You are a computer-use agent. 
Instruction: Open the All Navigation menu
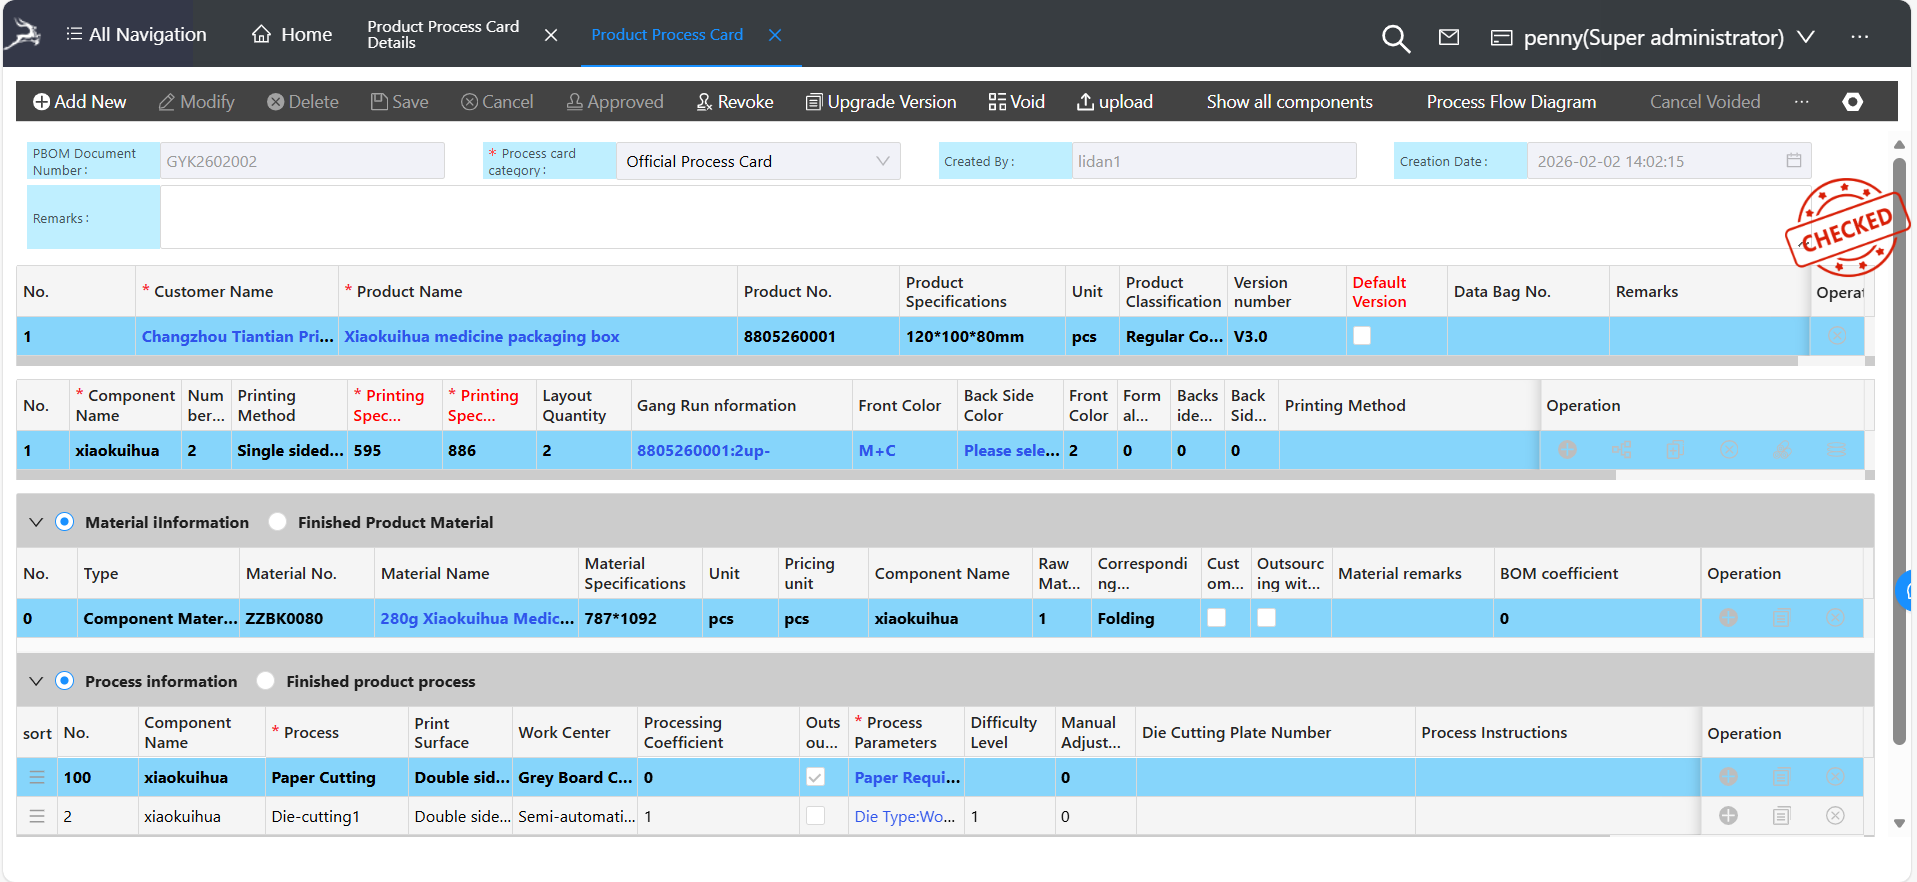click(136, 35)
